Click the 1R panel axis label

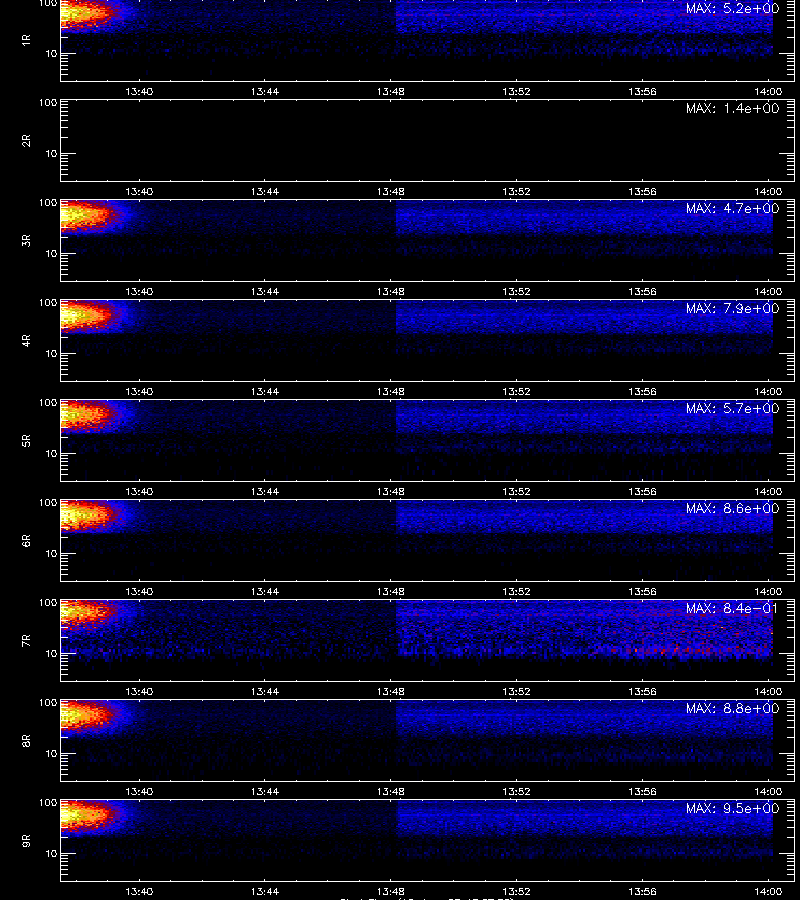tap(26, 40)
